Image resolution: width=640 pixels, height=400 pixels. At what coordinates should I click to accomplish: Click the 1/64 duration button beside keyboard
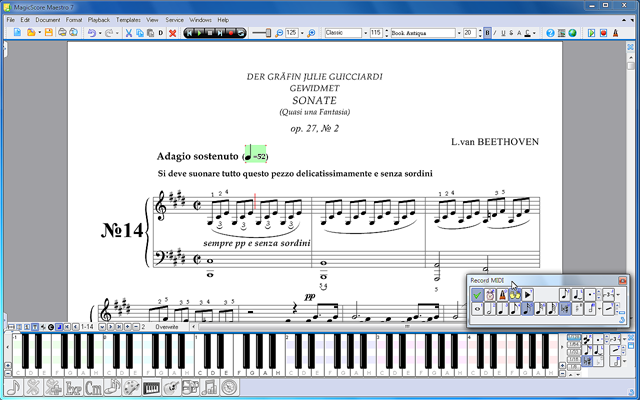click(574, 345)
